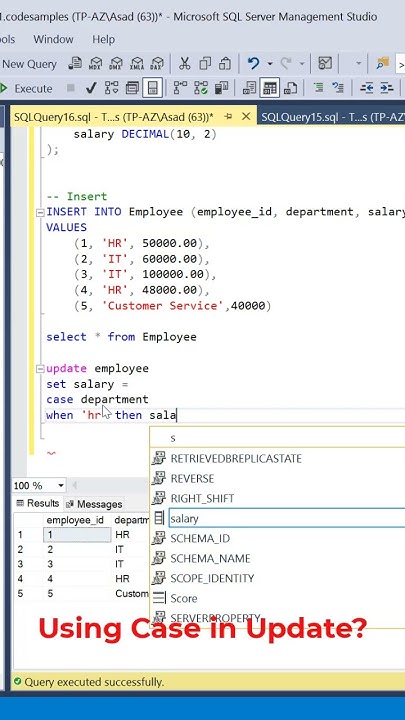Open a new XMLA query
Viewport: 405px width, 720px height.
(x=137, y=63)
